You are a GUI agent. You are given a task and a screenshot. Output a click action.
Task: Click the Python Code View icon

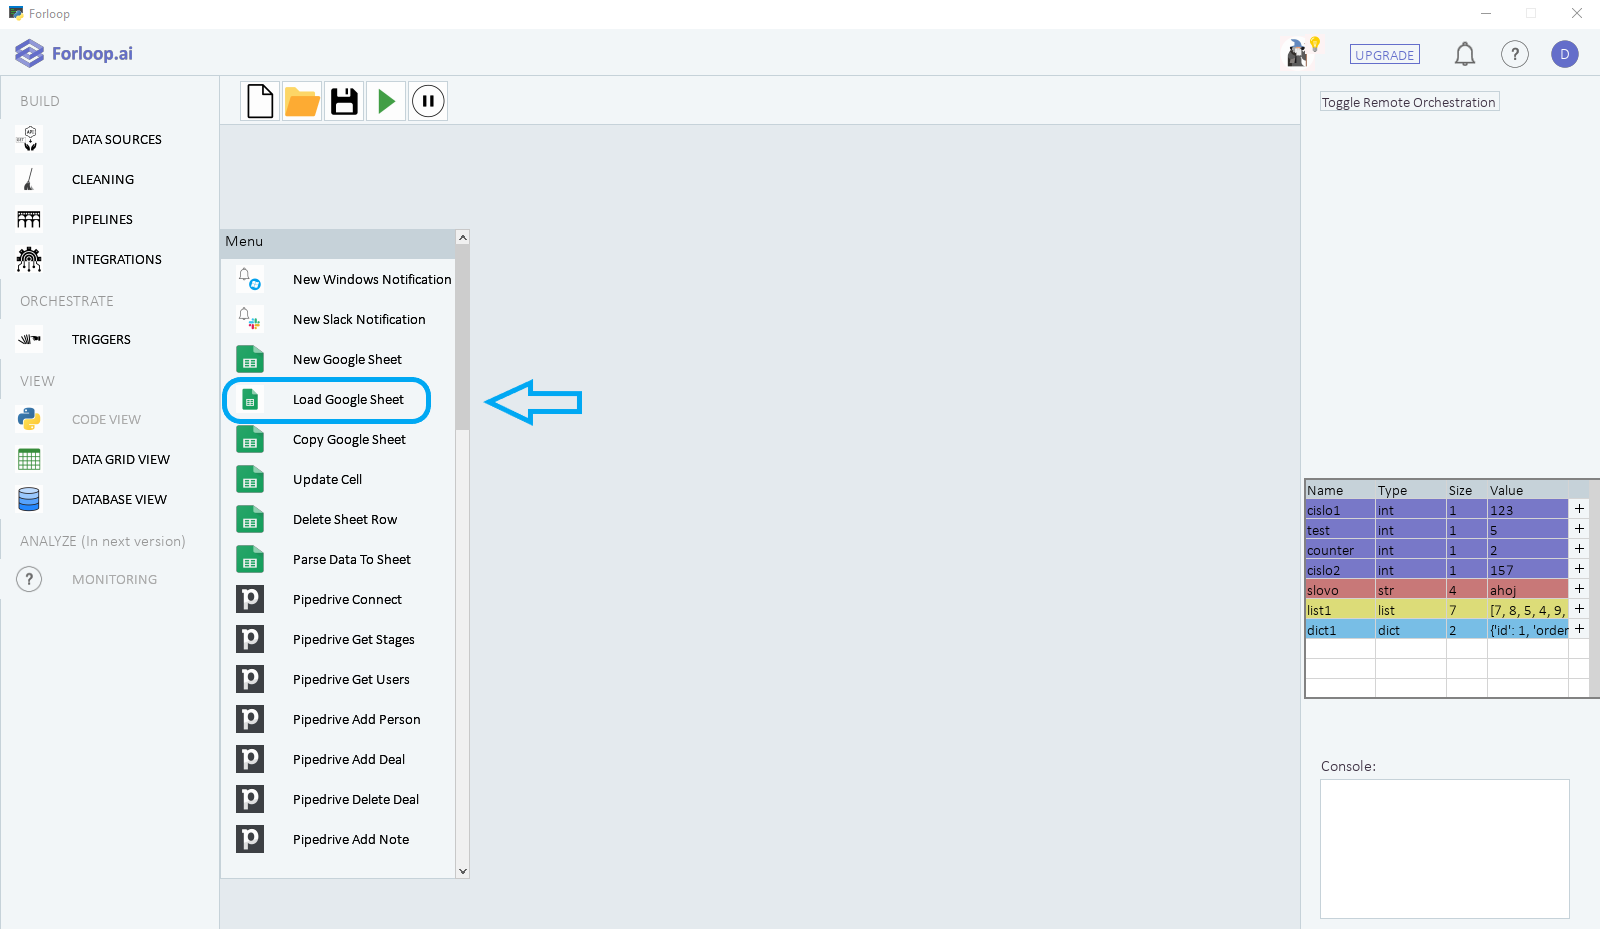(x=30, y=419)
